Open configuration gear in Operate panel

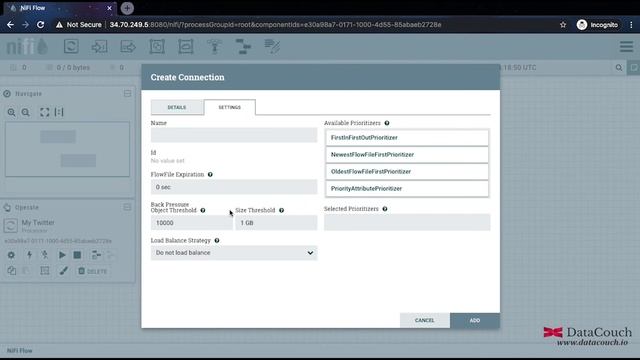coord(11,255)
